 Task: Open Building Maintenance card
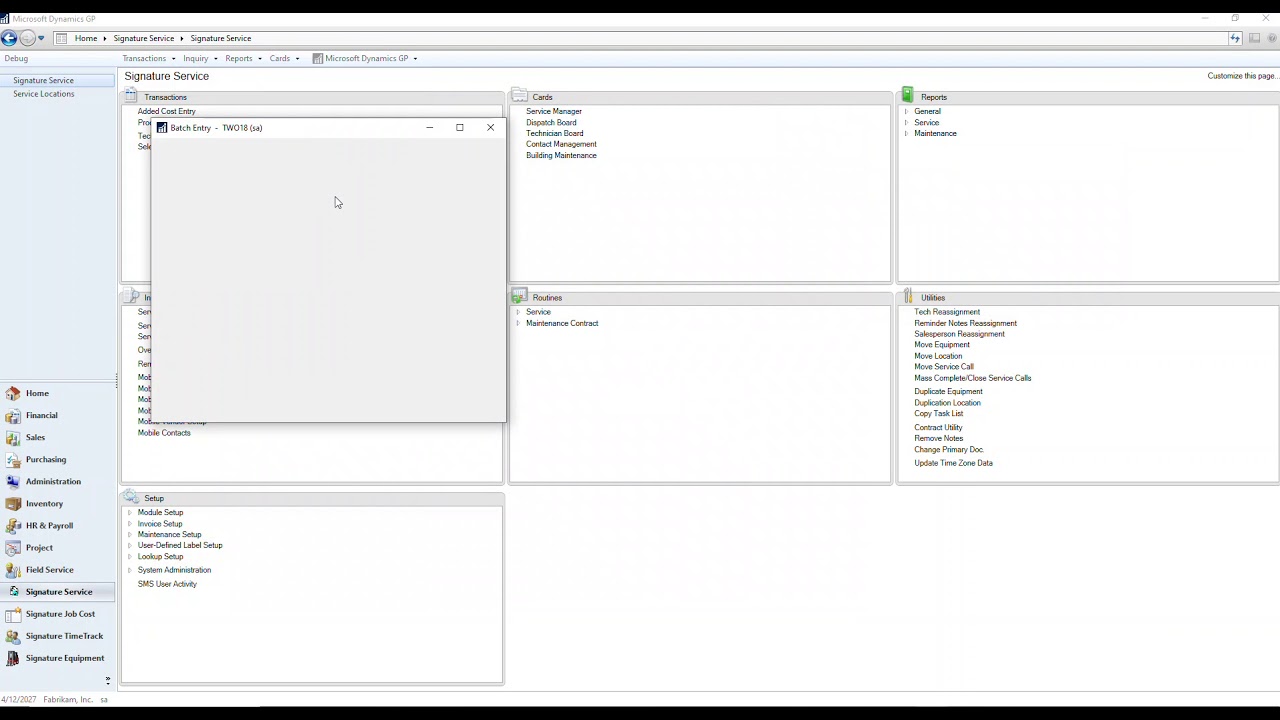[x=561, y=155]
